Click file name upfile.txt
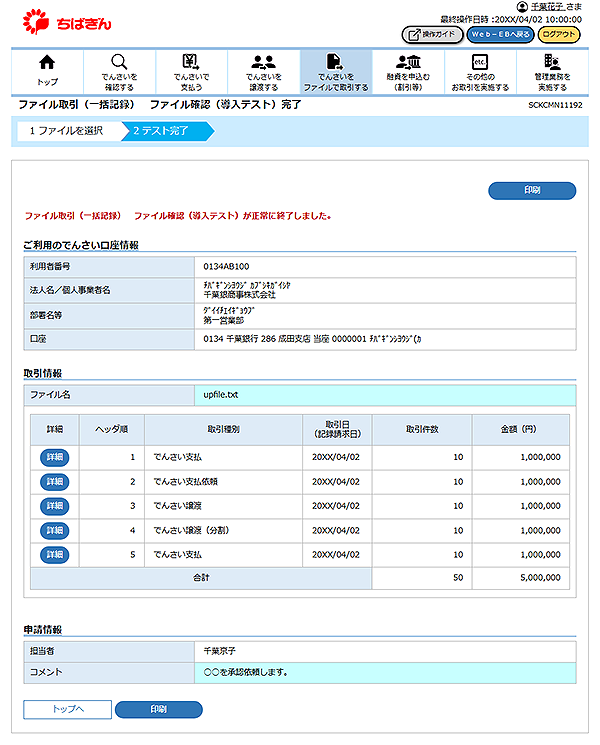Image resolution: width=600 pixels, height=745 pixels. (221, 395)
